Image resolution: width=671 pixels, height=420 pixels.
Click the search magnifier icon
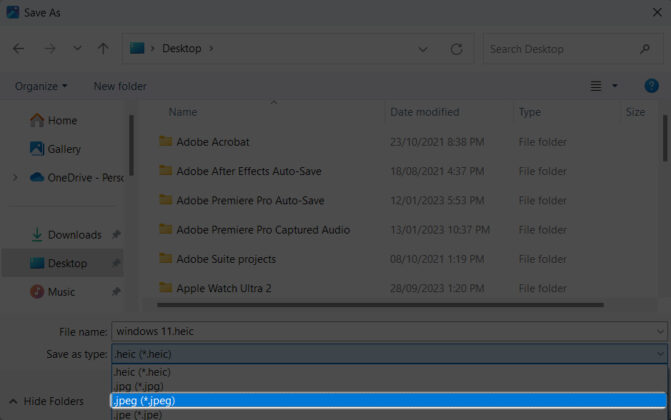(x=645, y=49)
